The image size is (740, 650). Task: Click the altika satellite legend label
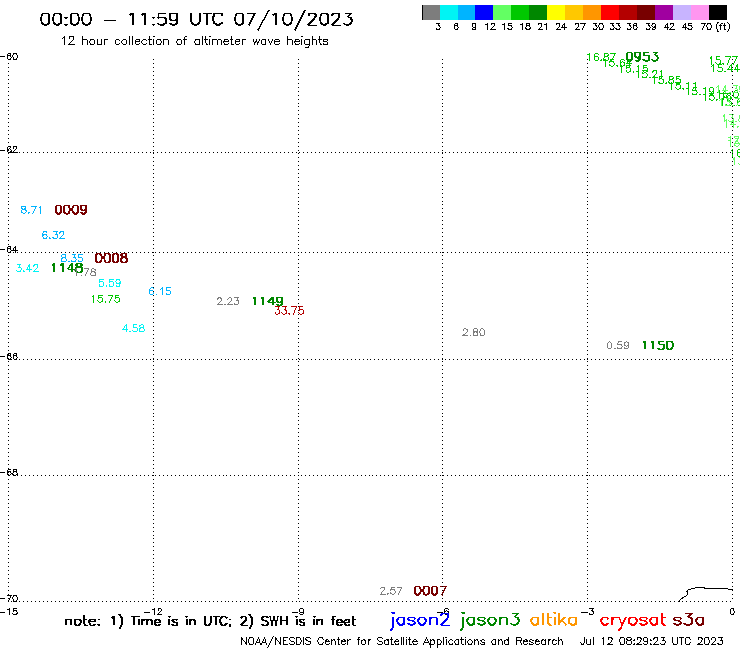coord(554,620)
